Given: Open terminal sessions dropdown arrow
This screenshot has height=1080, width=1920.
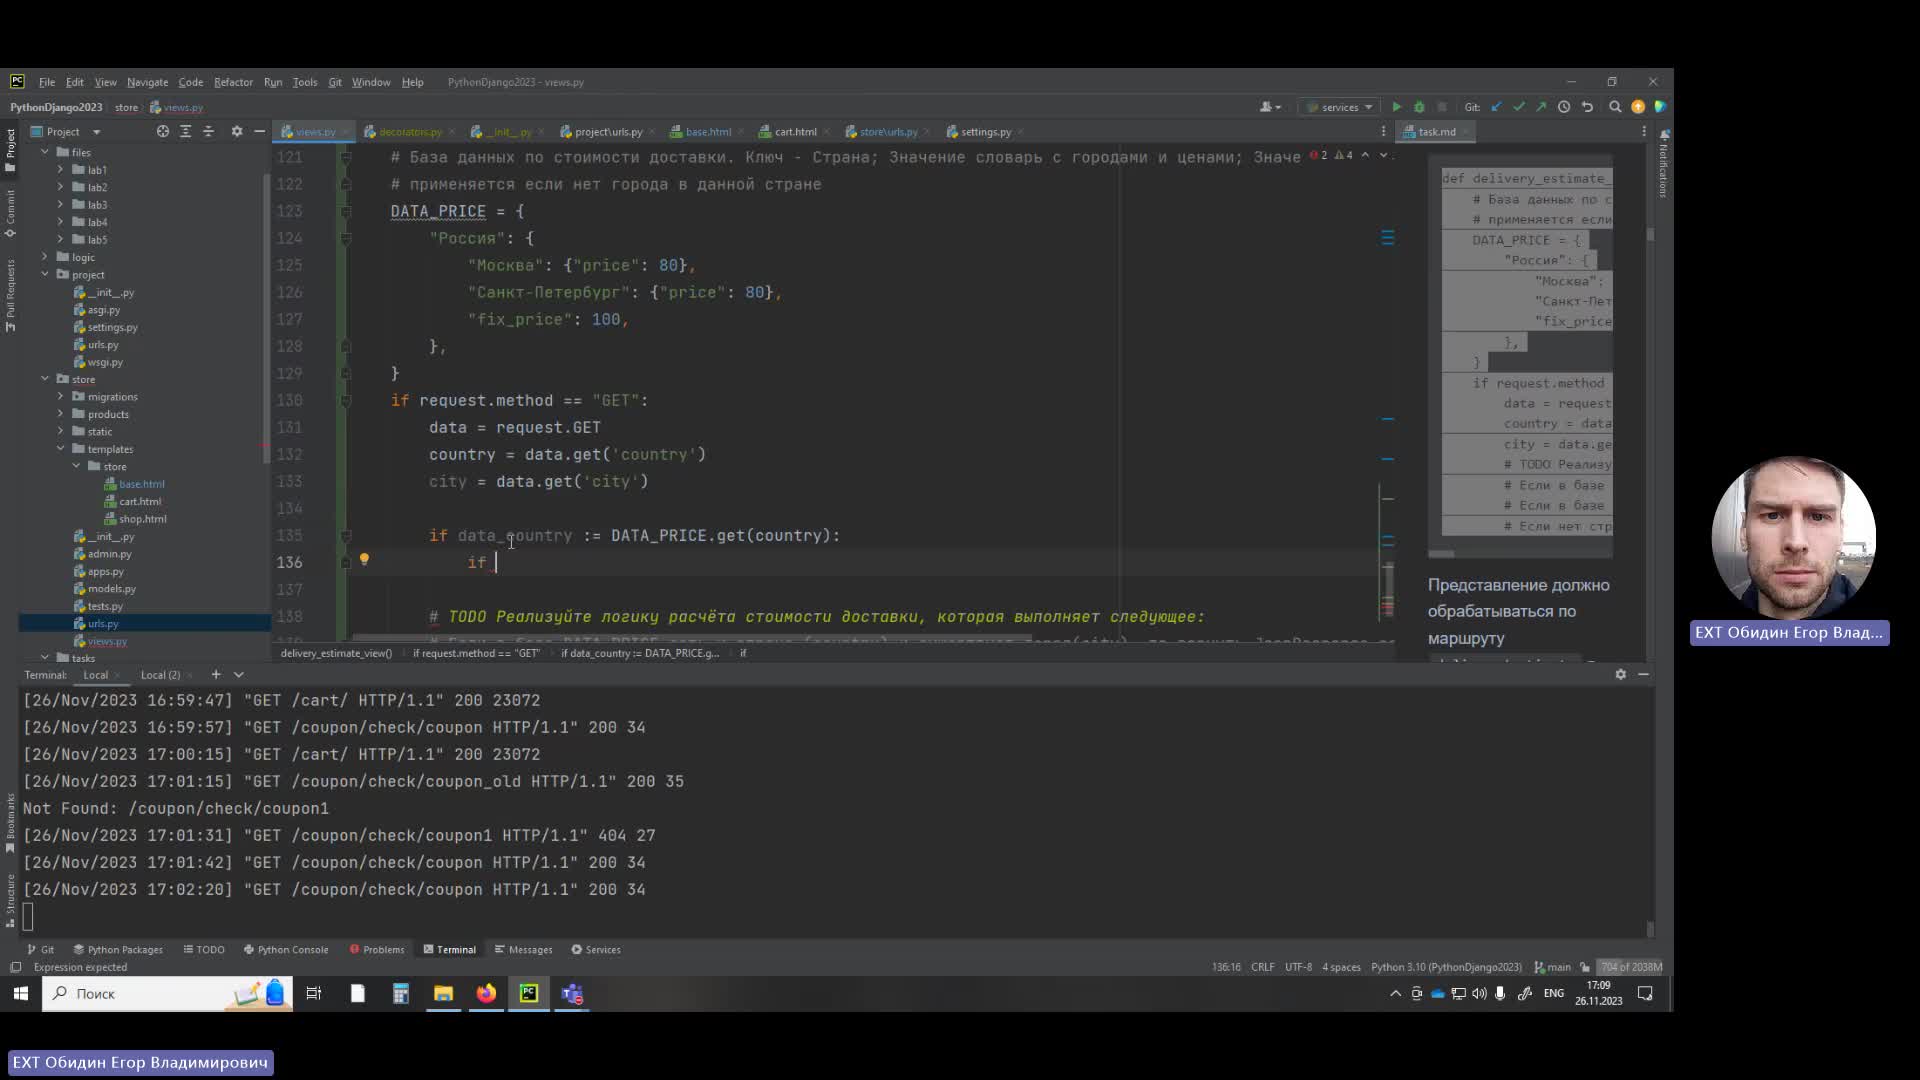Looking at the screenshot, I should [239, 675].
